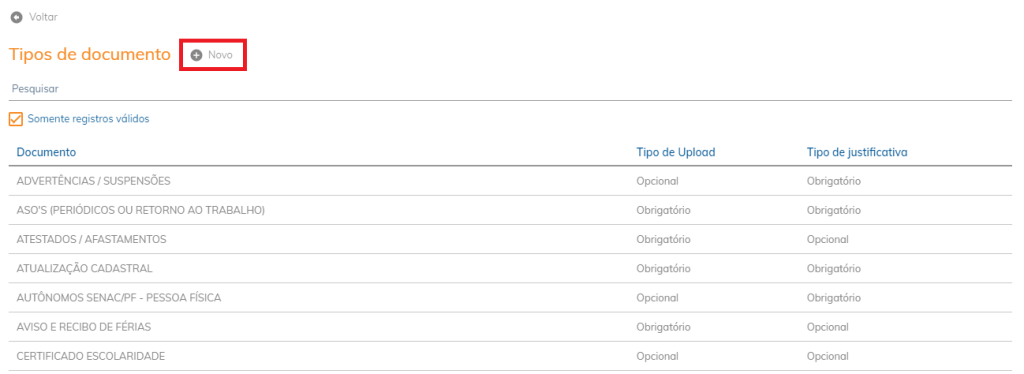Sort by the Documento column header
This screenshot has width=1024, height=374.
pos(46,152)
